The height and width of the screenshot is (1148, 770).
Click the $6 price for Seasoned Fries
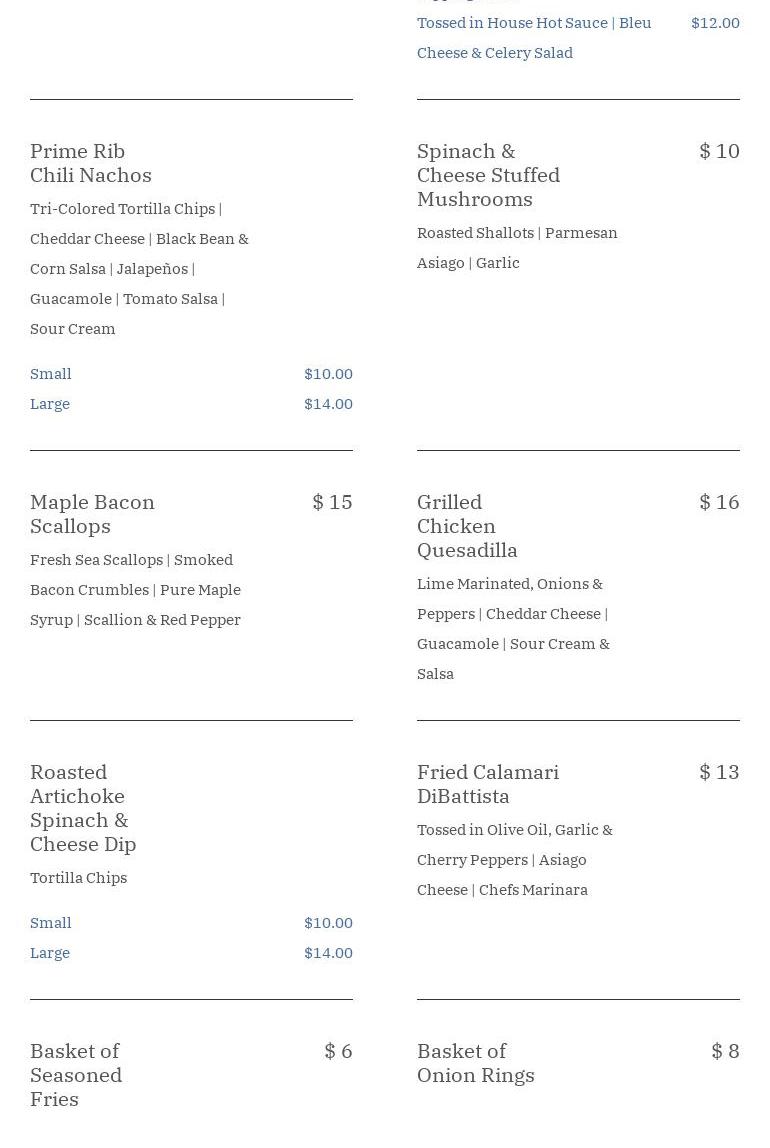pyautogui.click(x=338, y=1051)
